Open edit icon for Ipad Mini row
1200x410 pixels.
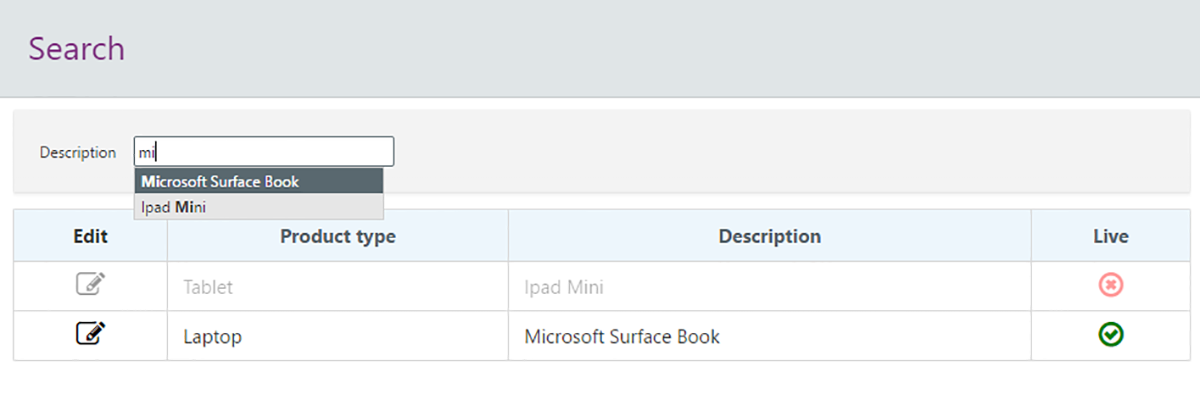pos(90,285)
